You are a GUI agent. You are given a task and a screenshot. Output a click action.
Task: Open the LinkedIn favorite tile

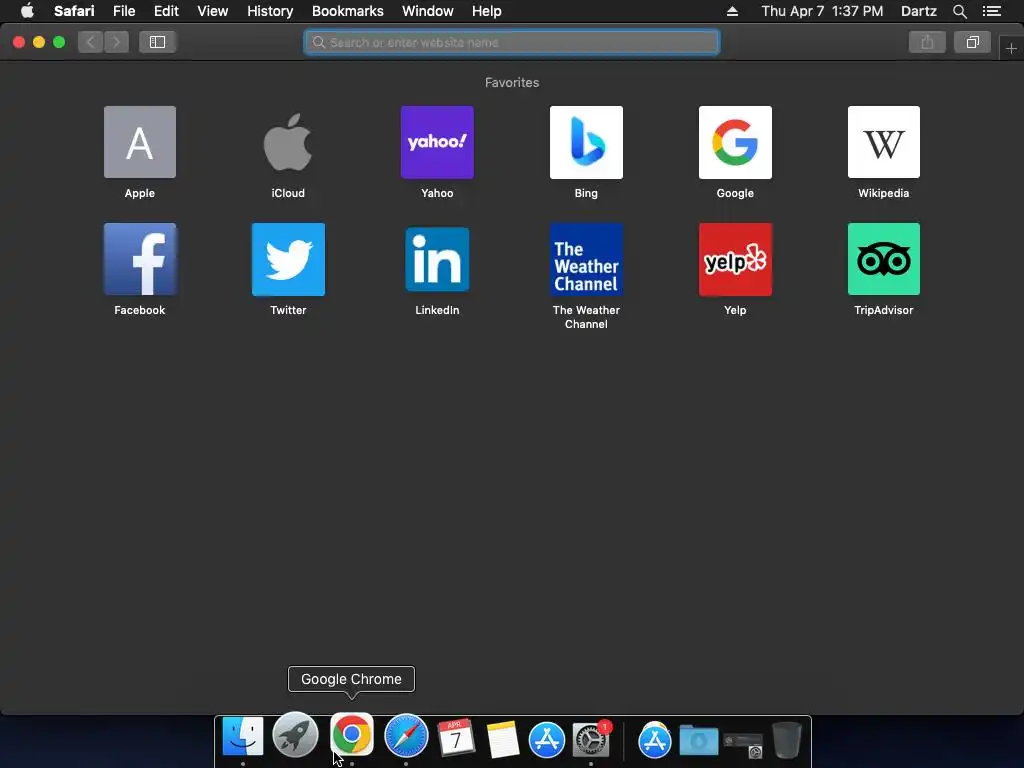pyautogui.click(x=437, y=259)
